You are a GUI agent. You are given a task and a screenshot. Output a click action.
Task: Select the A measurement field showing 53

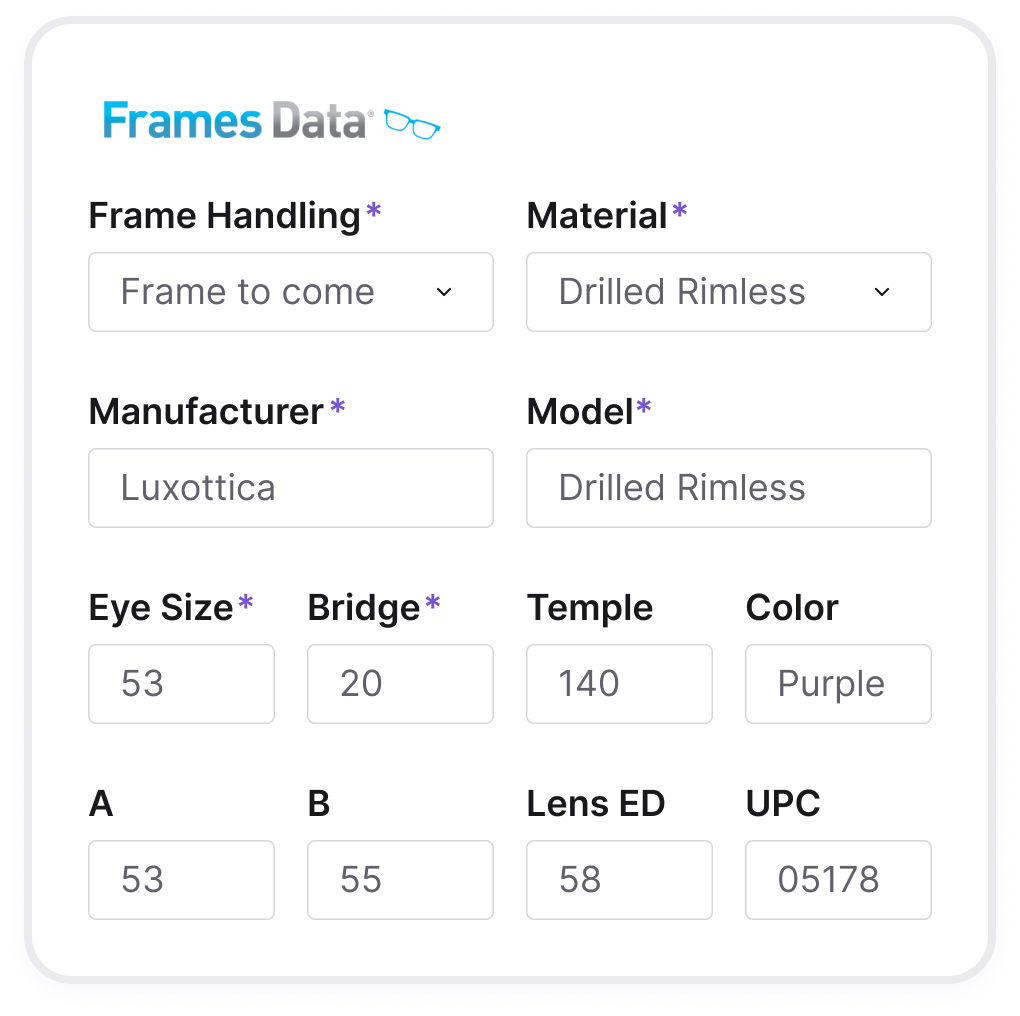click(181, 880)
